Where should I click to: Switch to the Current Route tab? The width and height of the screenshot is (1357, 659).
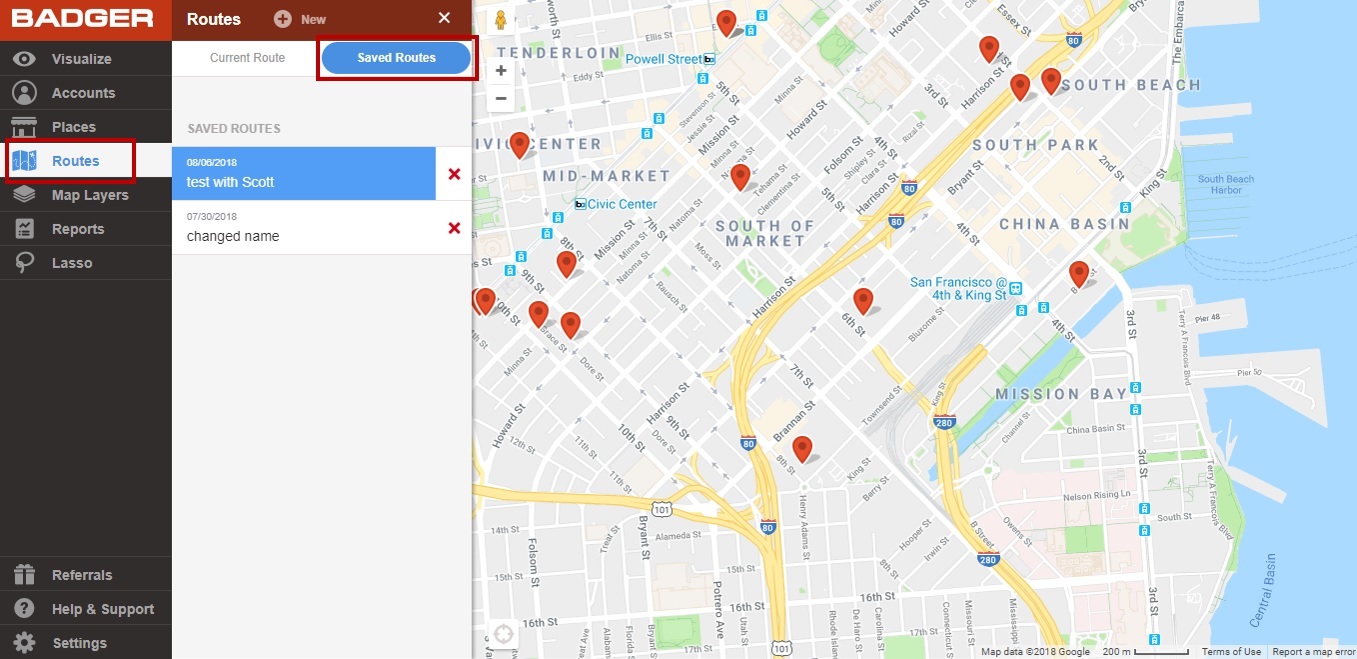pyautogui.click(x=247, y=58)
